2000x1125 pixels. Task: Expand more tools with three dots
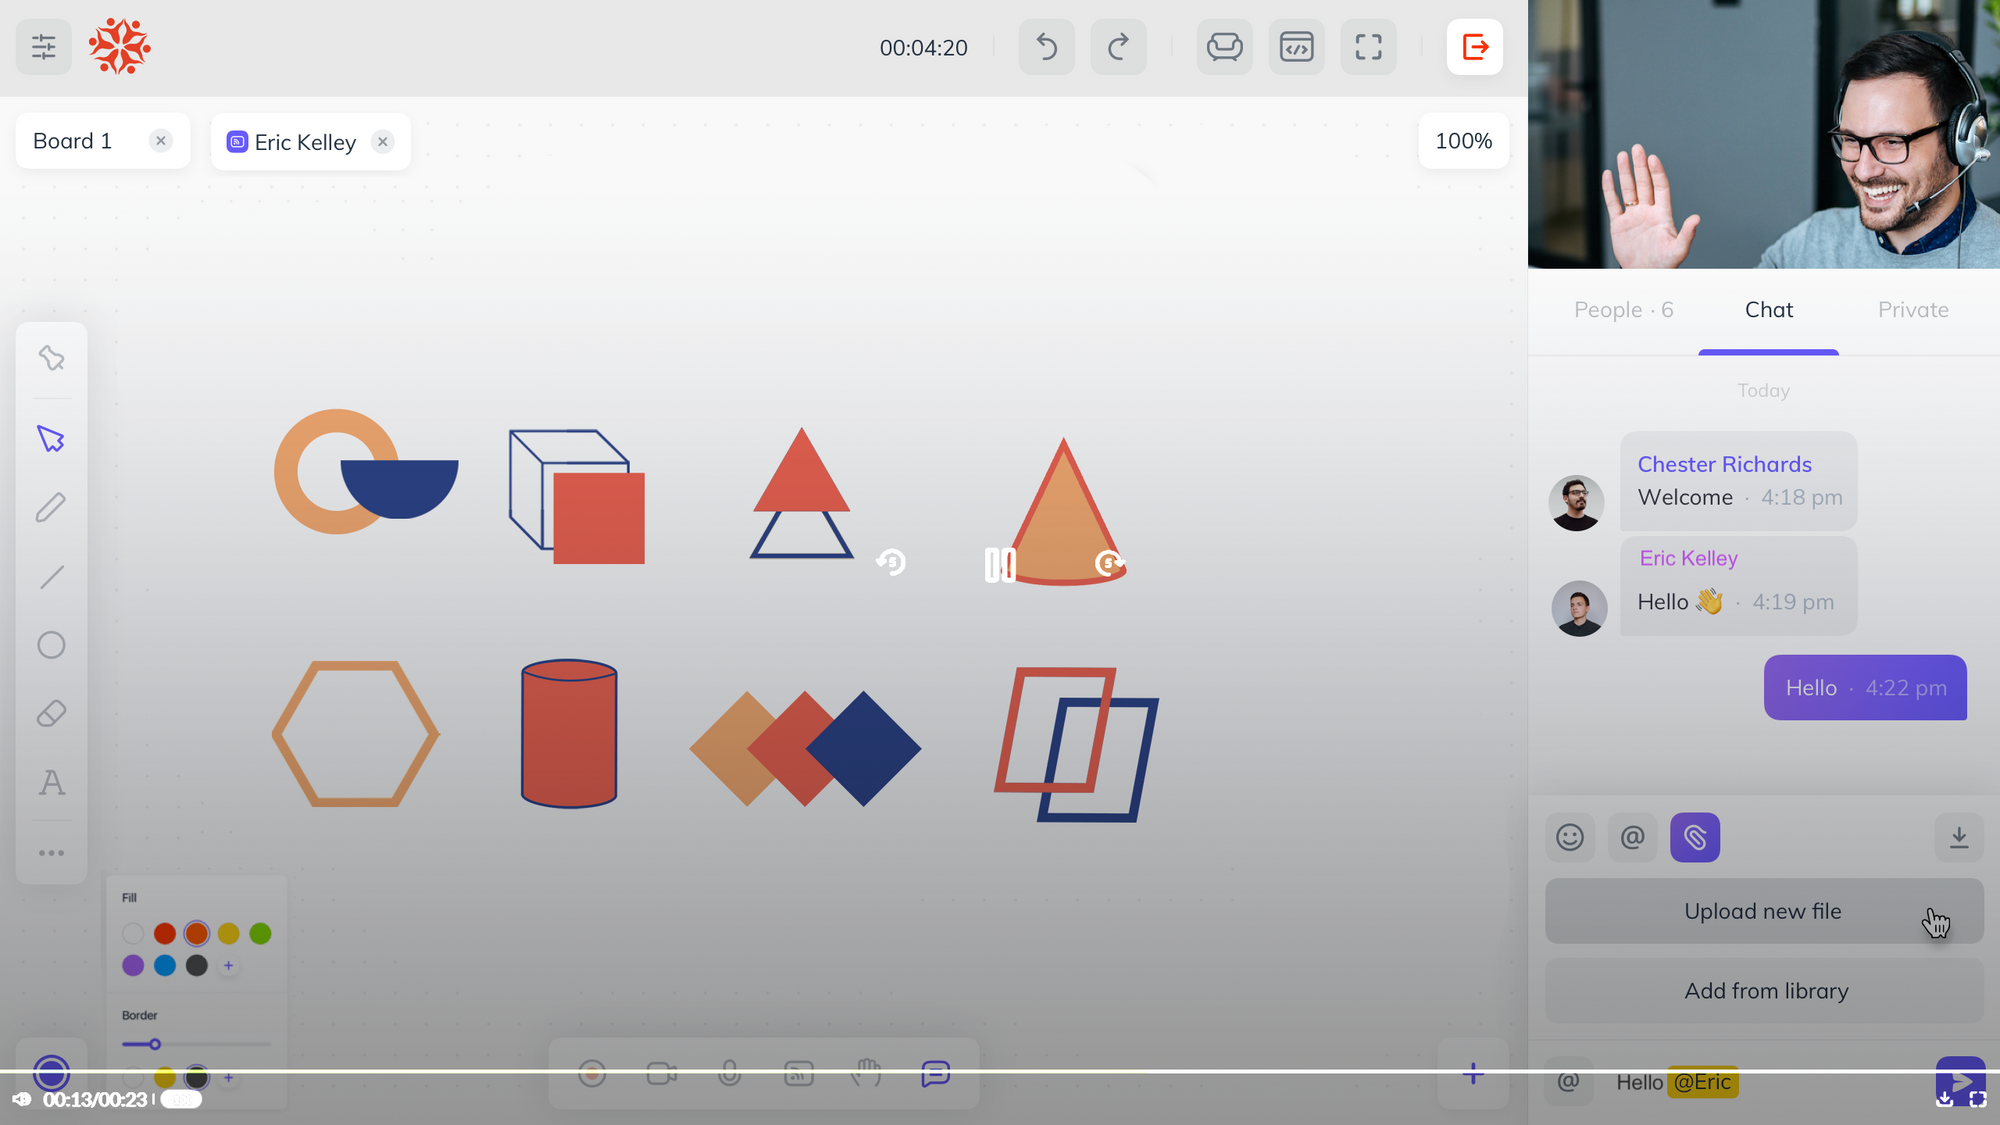pos(51,853)
